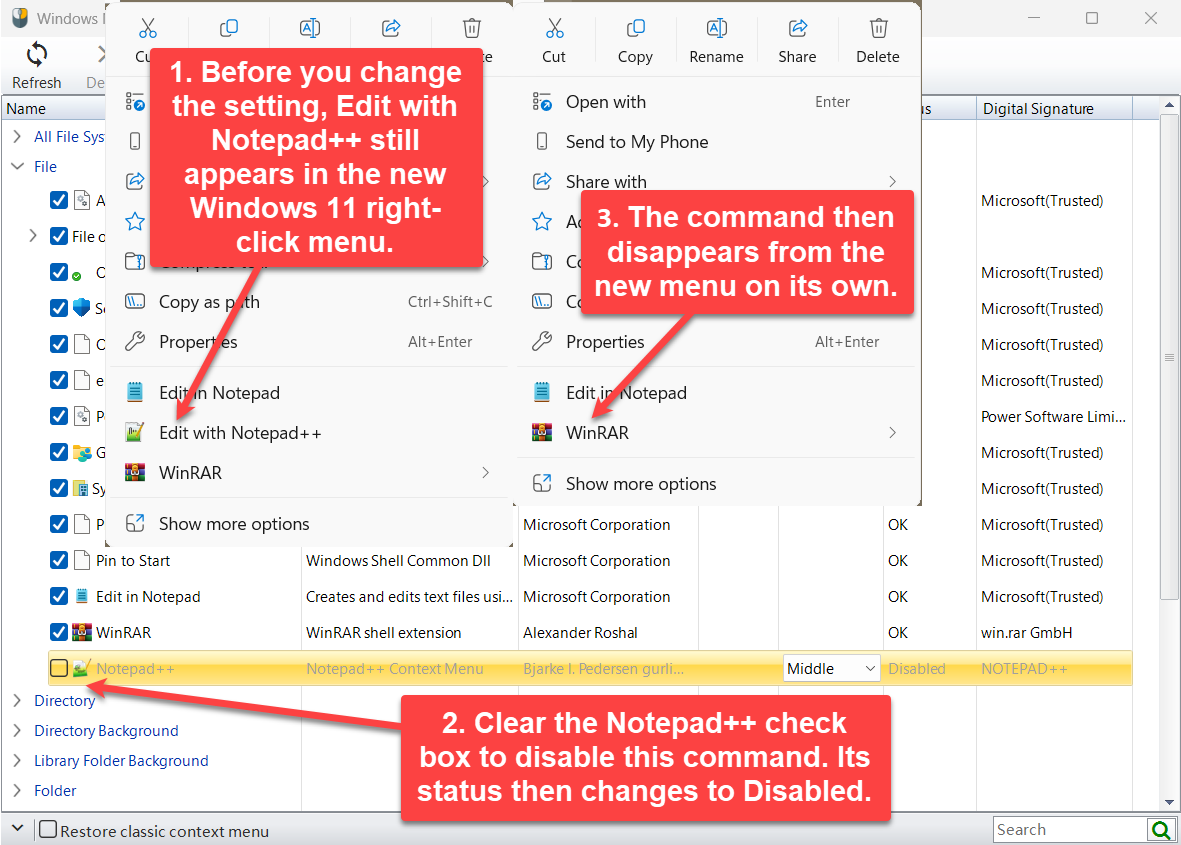Click the 'WinRAR shell extension' description
The height and width of the screenshot is (845, 1181).
[383, 633]
